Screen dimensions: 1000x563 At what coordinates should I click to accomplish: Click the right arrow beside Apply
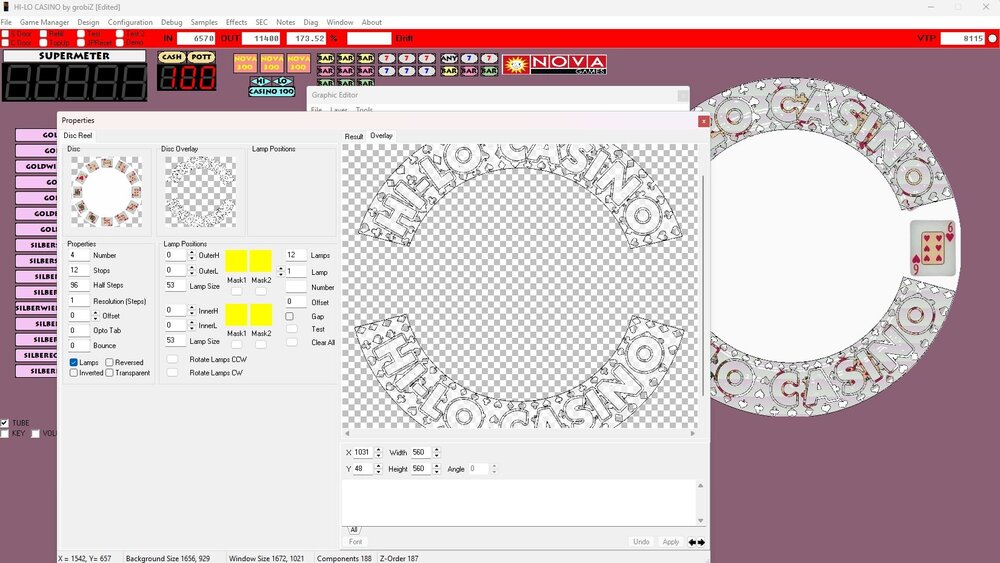702,542
